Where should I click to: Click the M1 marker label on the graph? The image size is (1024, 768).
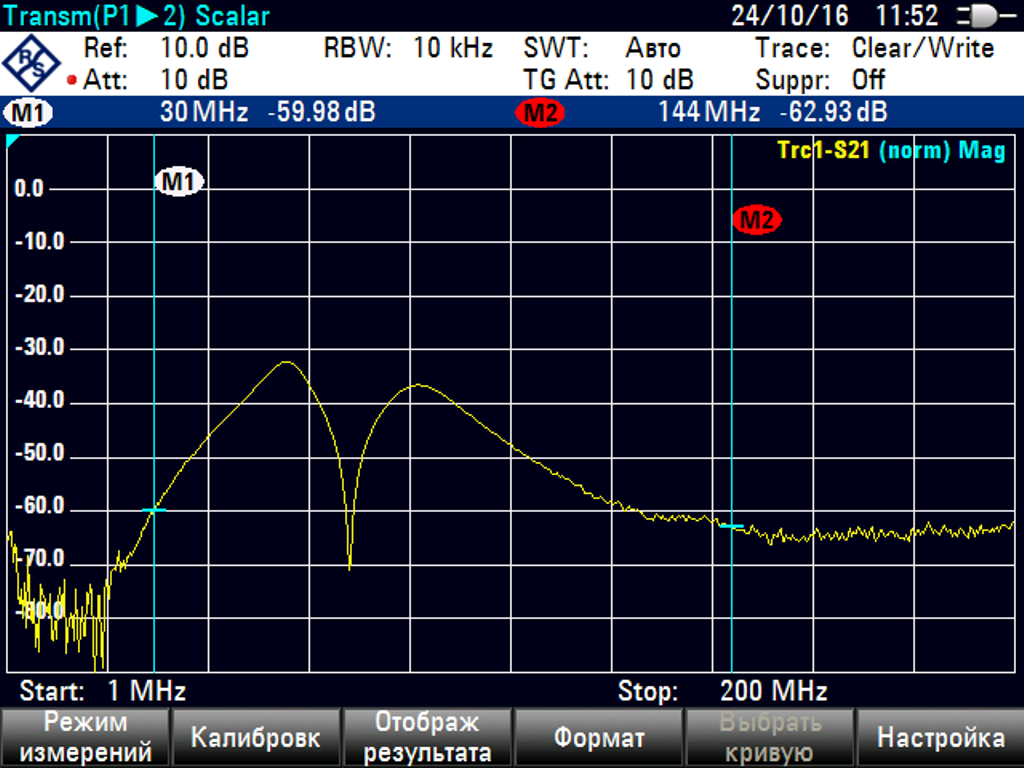click(x=179, y=181)
